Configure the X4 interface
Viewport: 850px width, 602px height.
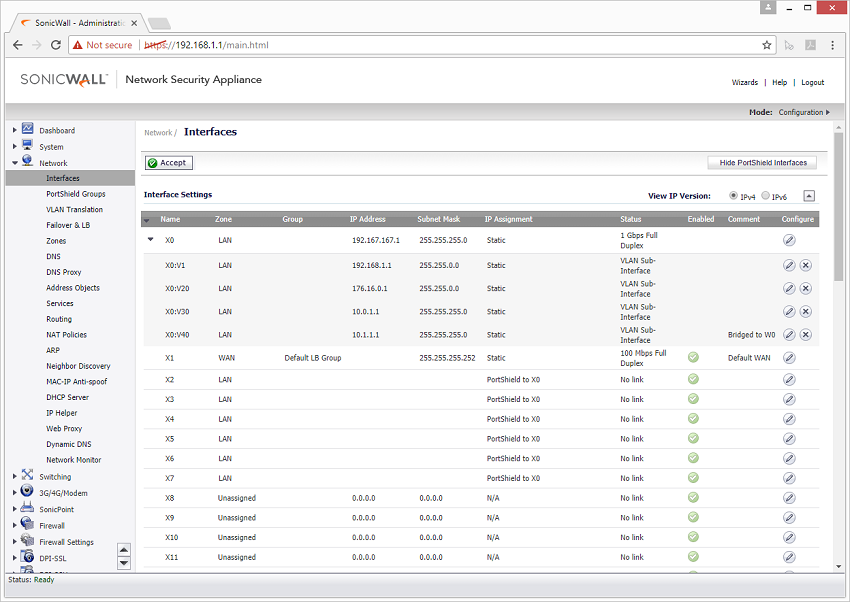pyautogui.click(x=789, y=419)
